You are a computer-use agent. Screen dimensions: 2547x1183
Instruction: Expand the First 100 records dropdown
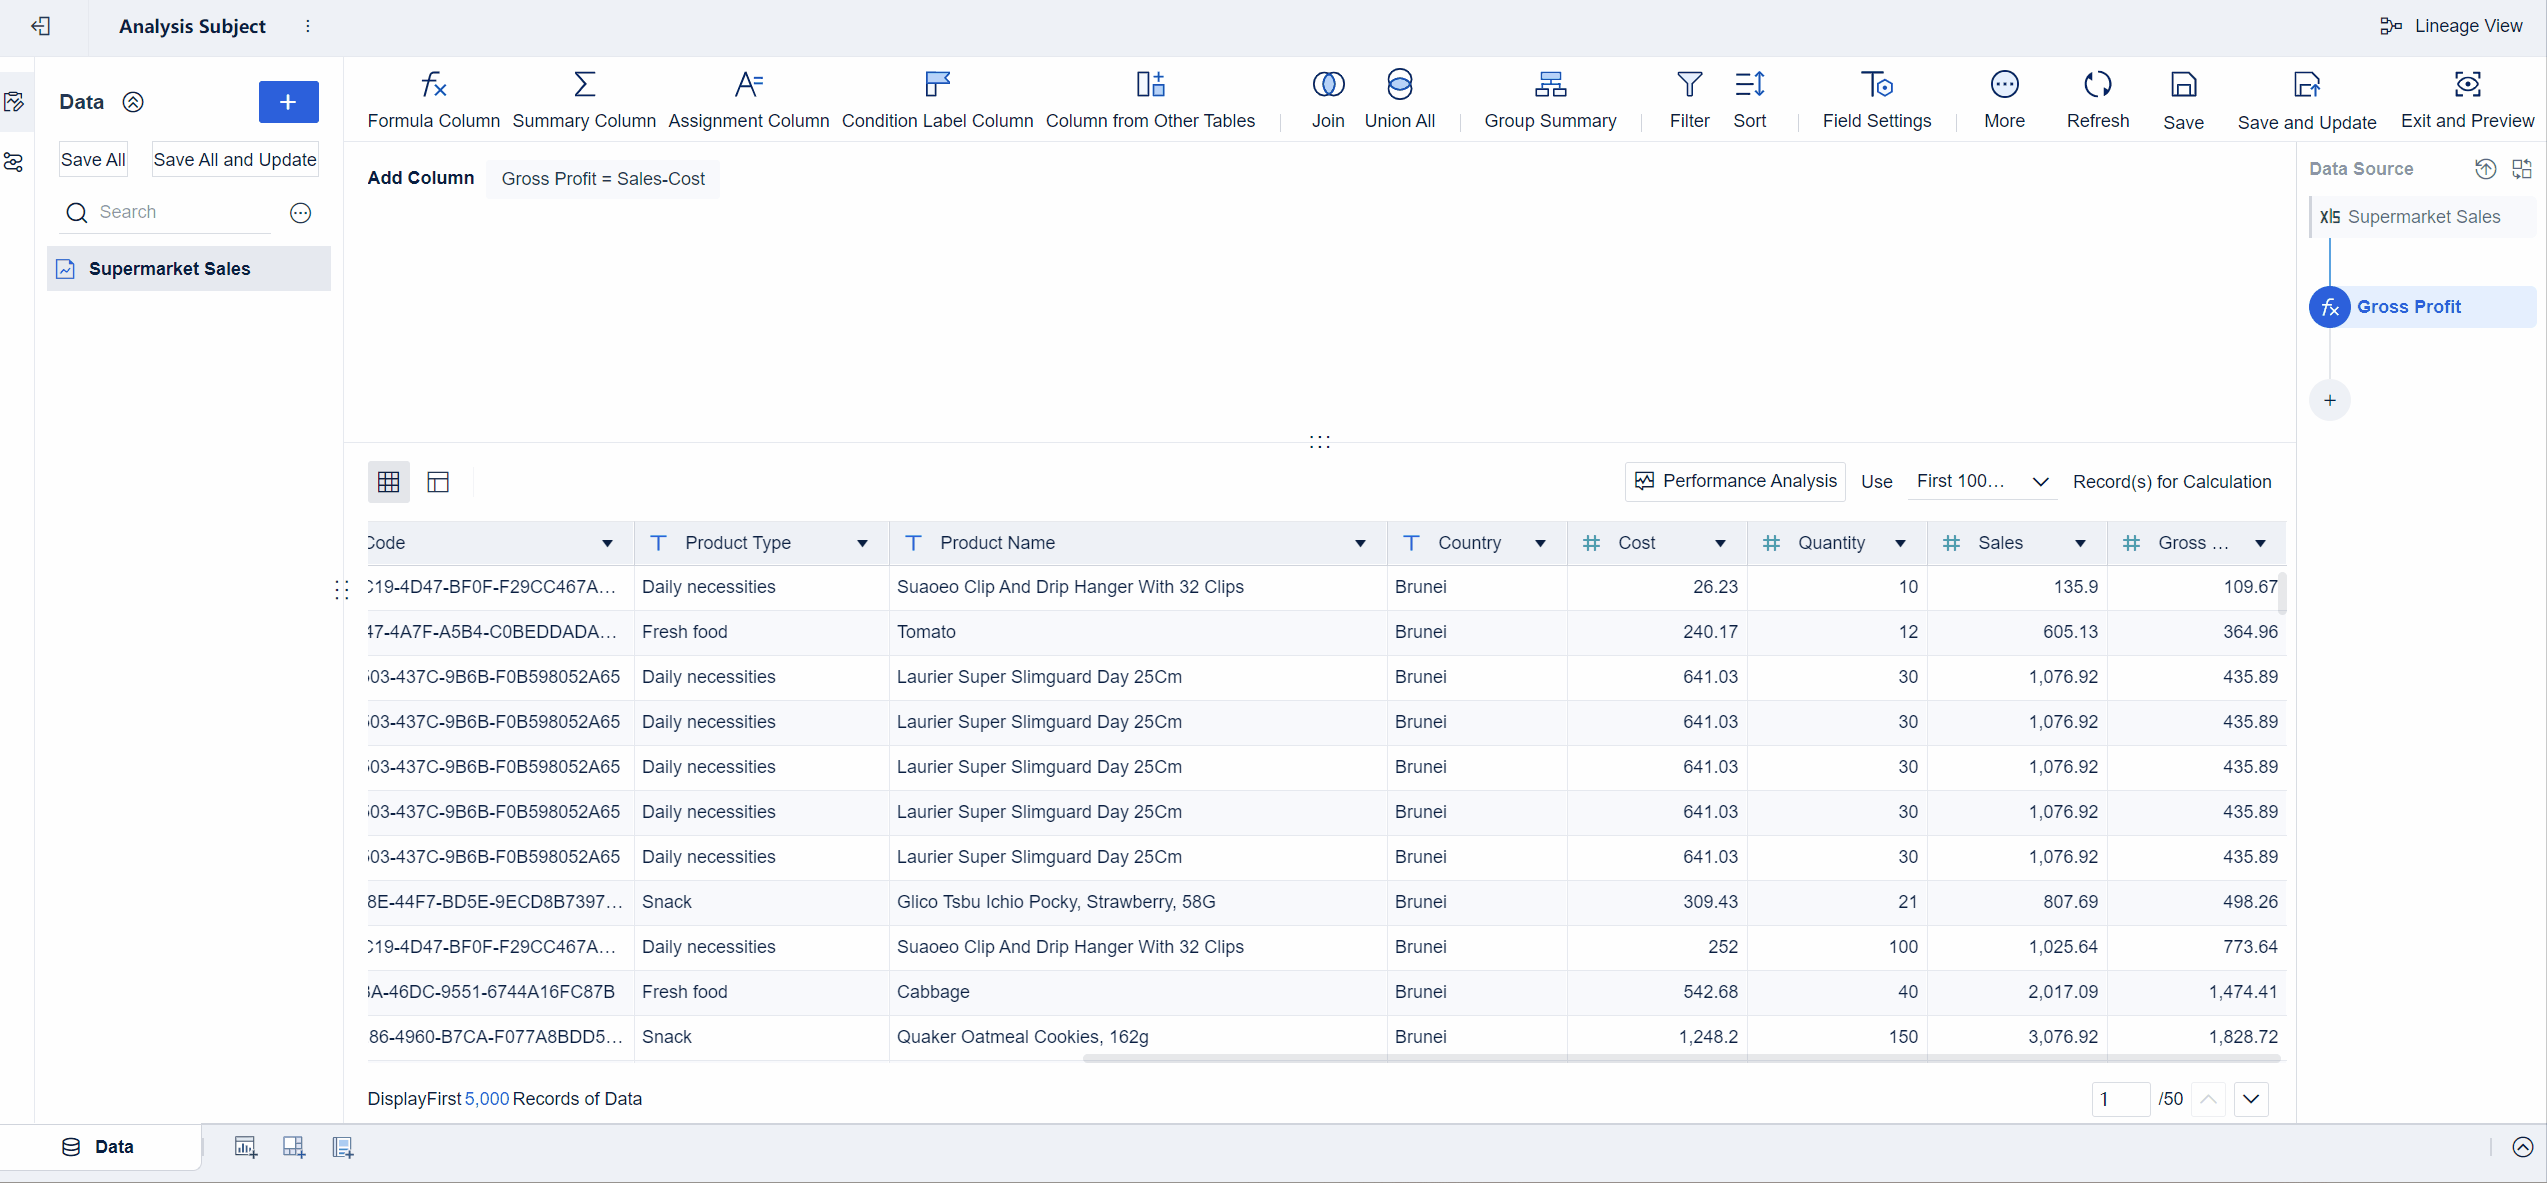coord(1982,481)
